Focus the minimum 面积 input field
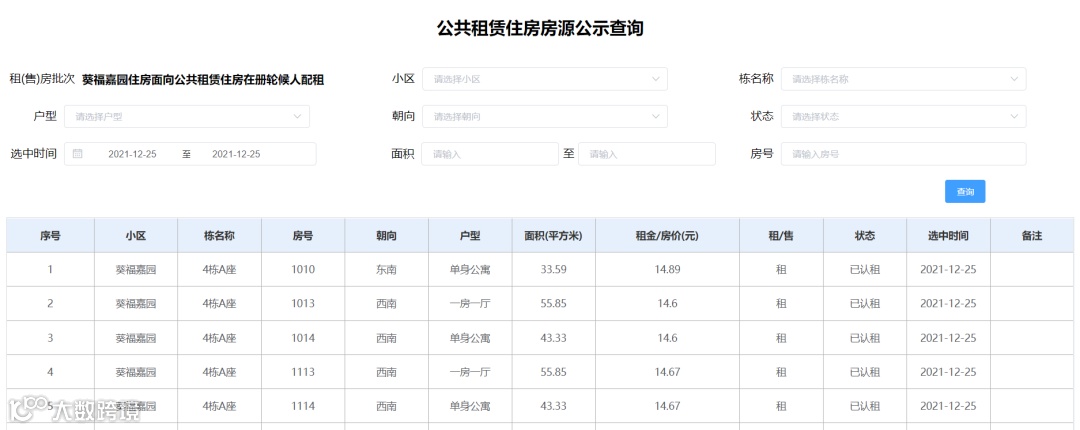The height and width of the screenshot is (430, 1080). (490, 154)
